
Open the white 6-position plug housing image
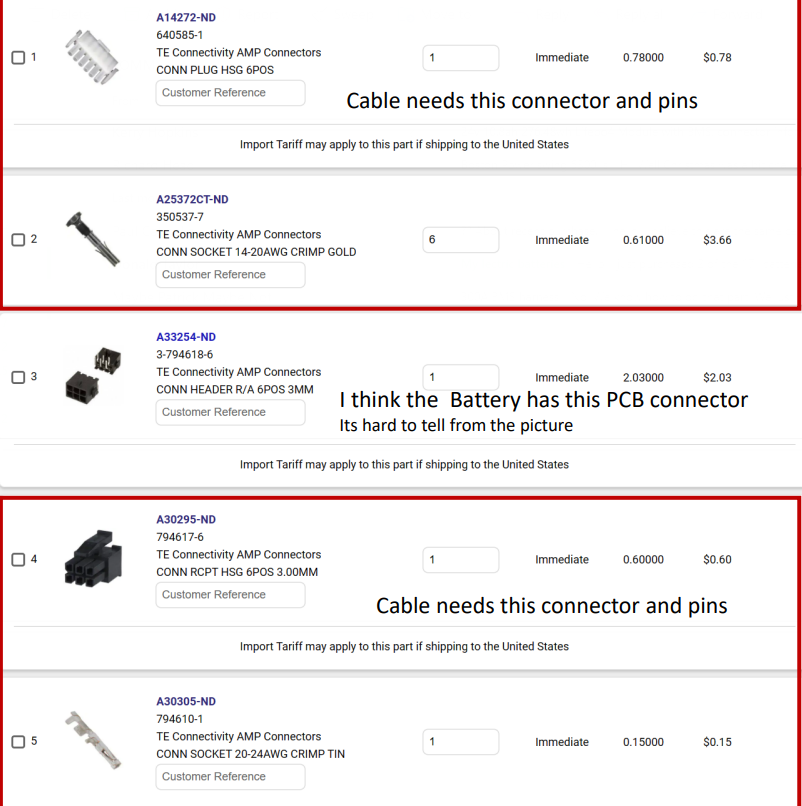(92, 57)
